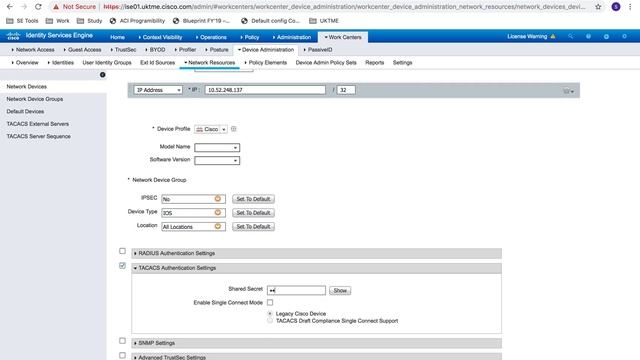Click the IP address input field
This screenshot has height=360, width=640.
pos(265,90)
